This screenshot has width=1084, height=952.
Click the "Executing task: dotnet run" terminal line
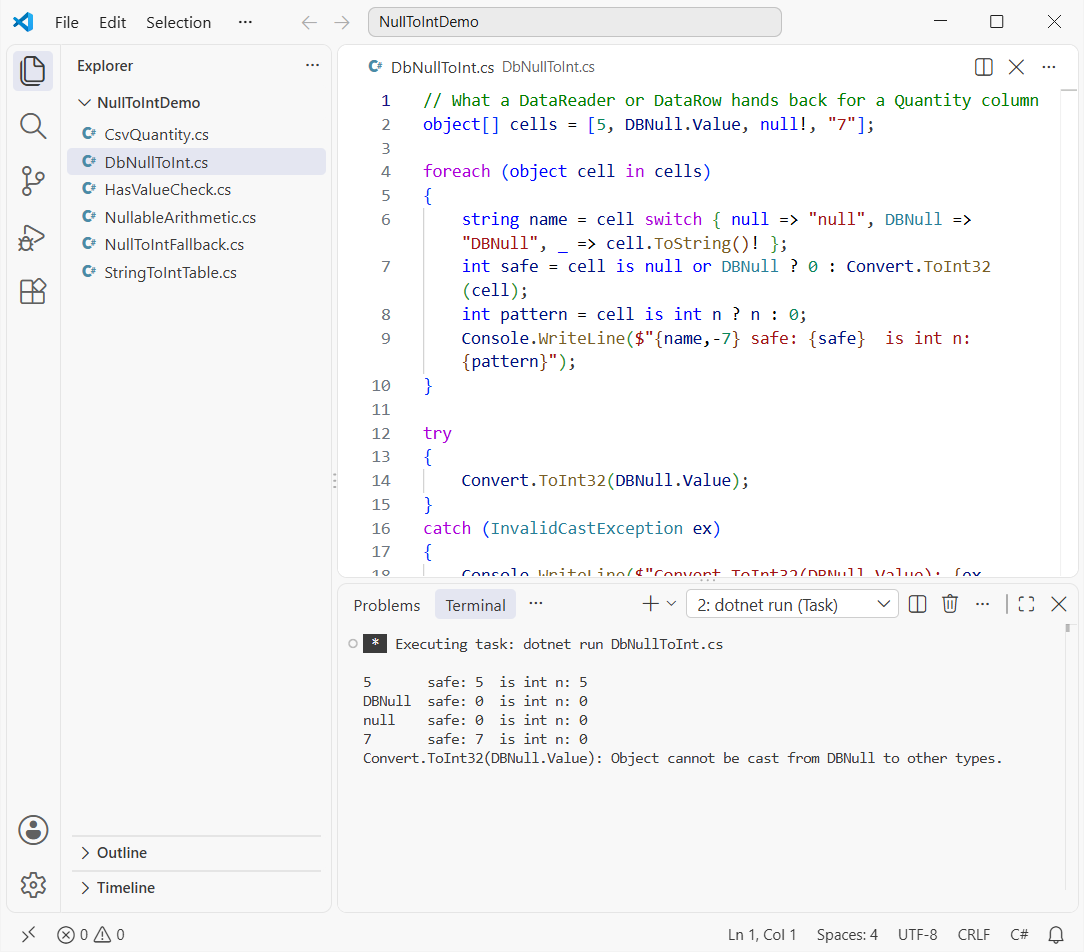pyautogui.click(x=559, y=644)
